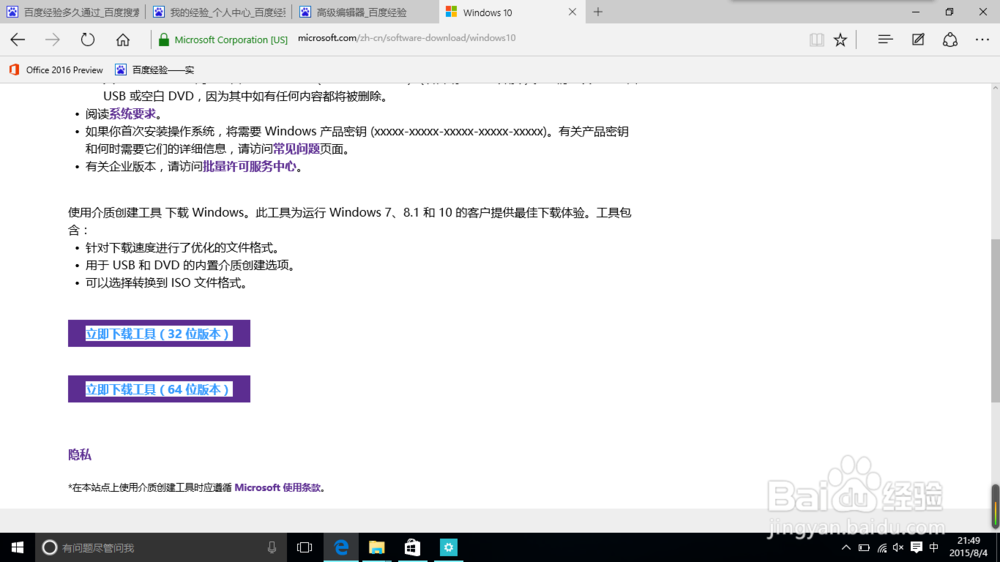Open the 系统要求 link
This screenshot has width=1000, height=562.
click(x=133, y=114)
